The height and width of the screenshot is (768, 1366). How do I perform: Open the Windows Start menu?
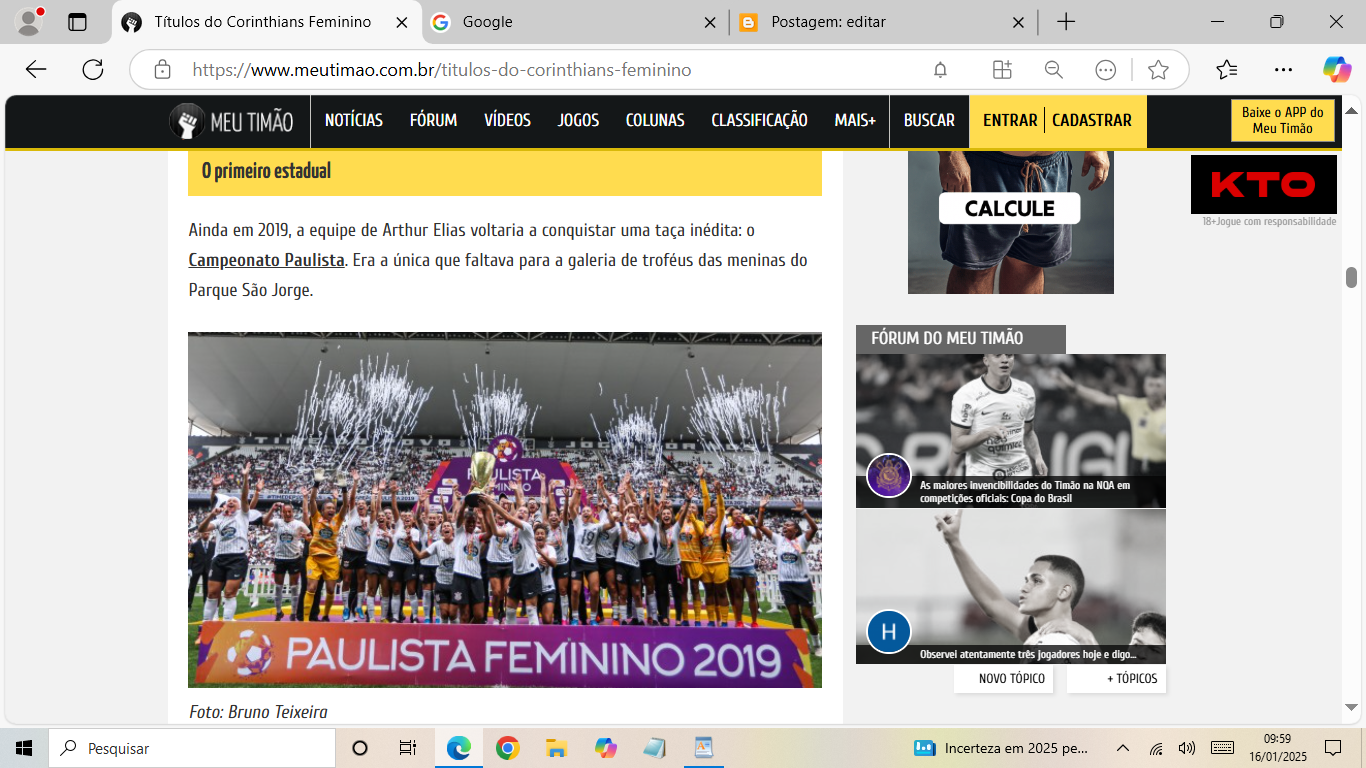pos(24,748)
